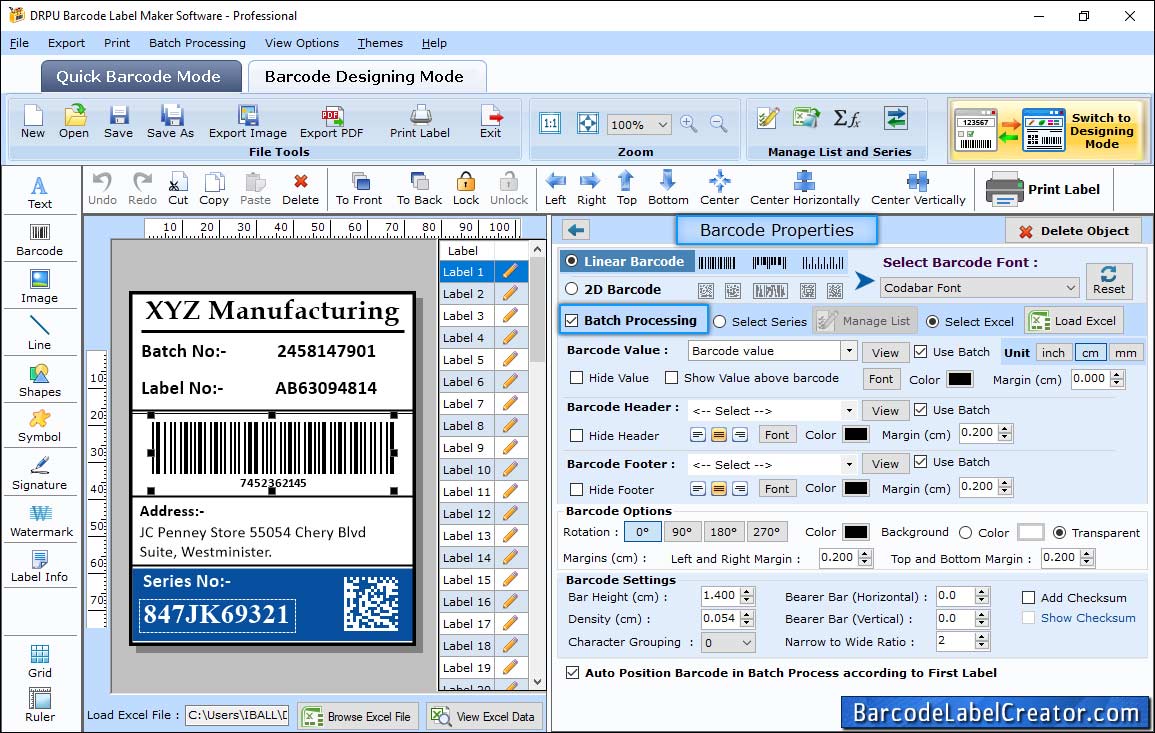Enable Add Checksum checkbox

point(1028,597)
